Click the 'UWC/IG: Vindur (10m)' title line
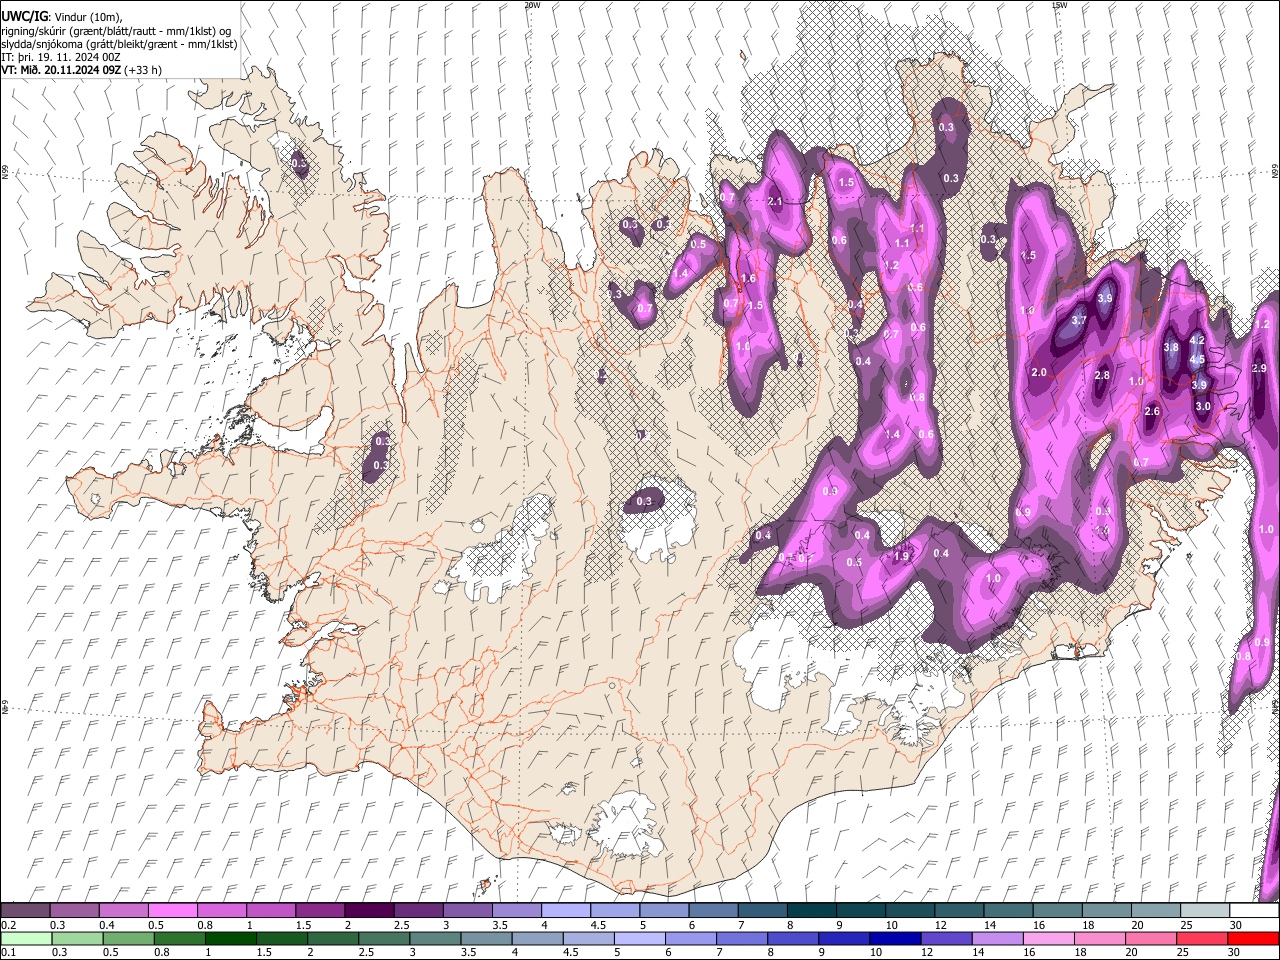This screenshot has width=1280, height=960. pos(62,16)
